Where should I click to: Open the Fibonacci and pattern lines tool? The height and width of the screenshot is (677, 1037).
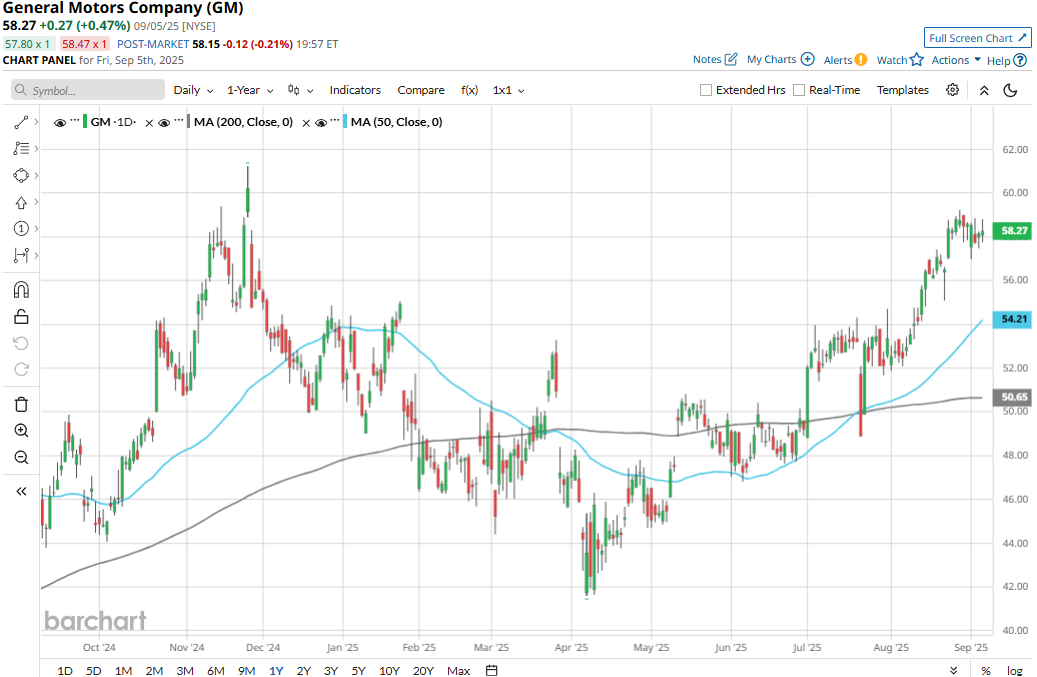(21, 149)
